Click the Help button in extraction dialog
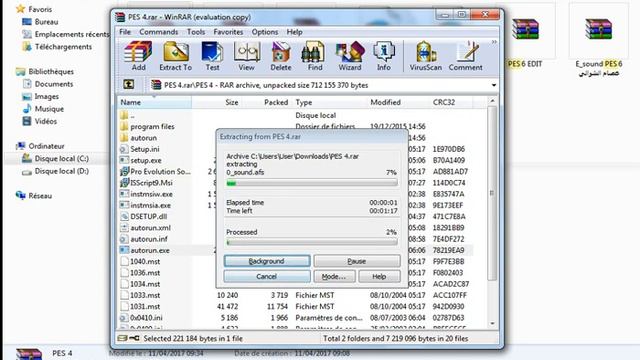640x360 pixels. [x=379, y=277]
